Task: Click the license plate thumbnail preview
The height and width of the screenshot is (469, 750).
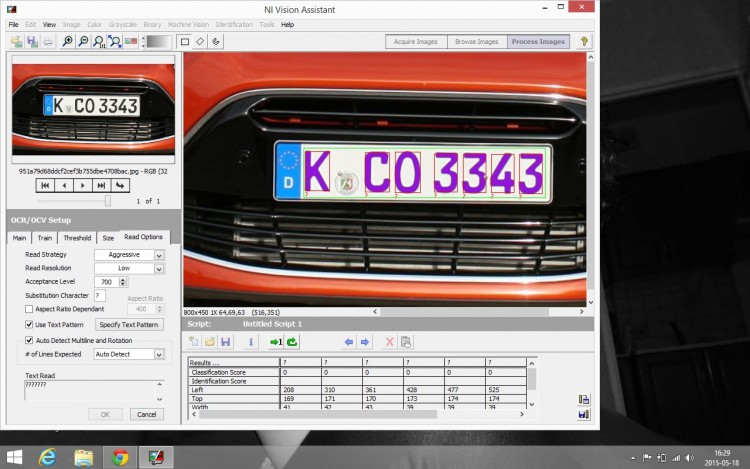Action: 93,109
